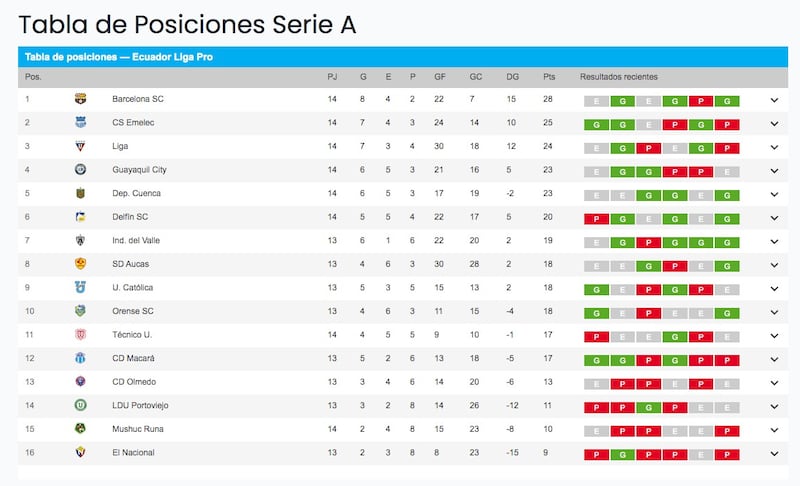Open the Ind. del Valle team name

click(136, 240)
